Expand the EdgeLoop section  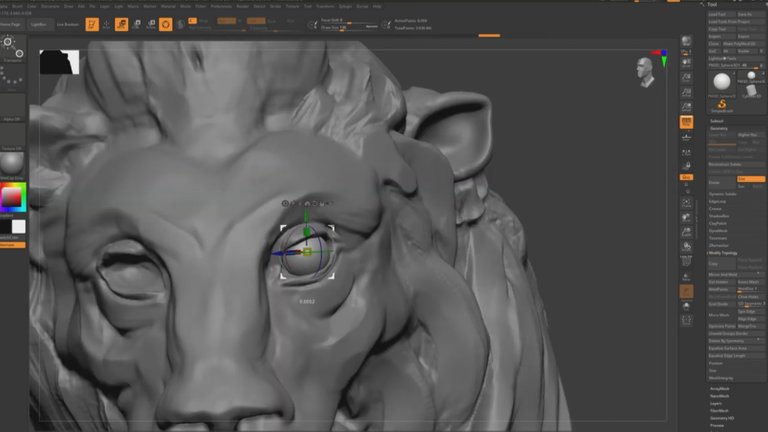[718, 201]
